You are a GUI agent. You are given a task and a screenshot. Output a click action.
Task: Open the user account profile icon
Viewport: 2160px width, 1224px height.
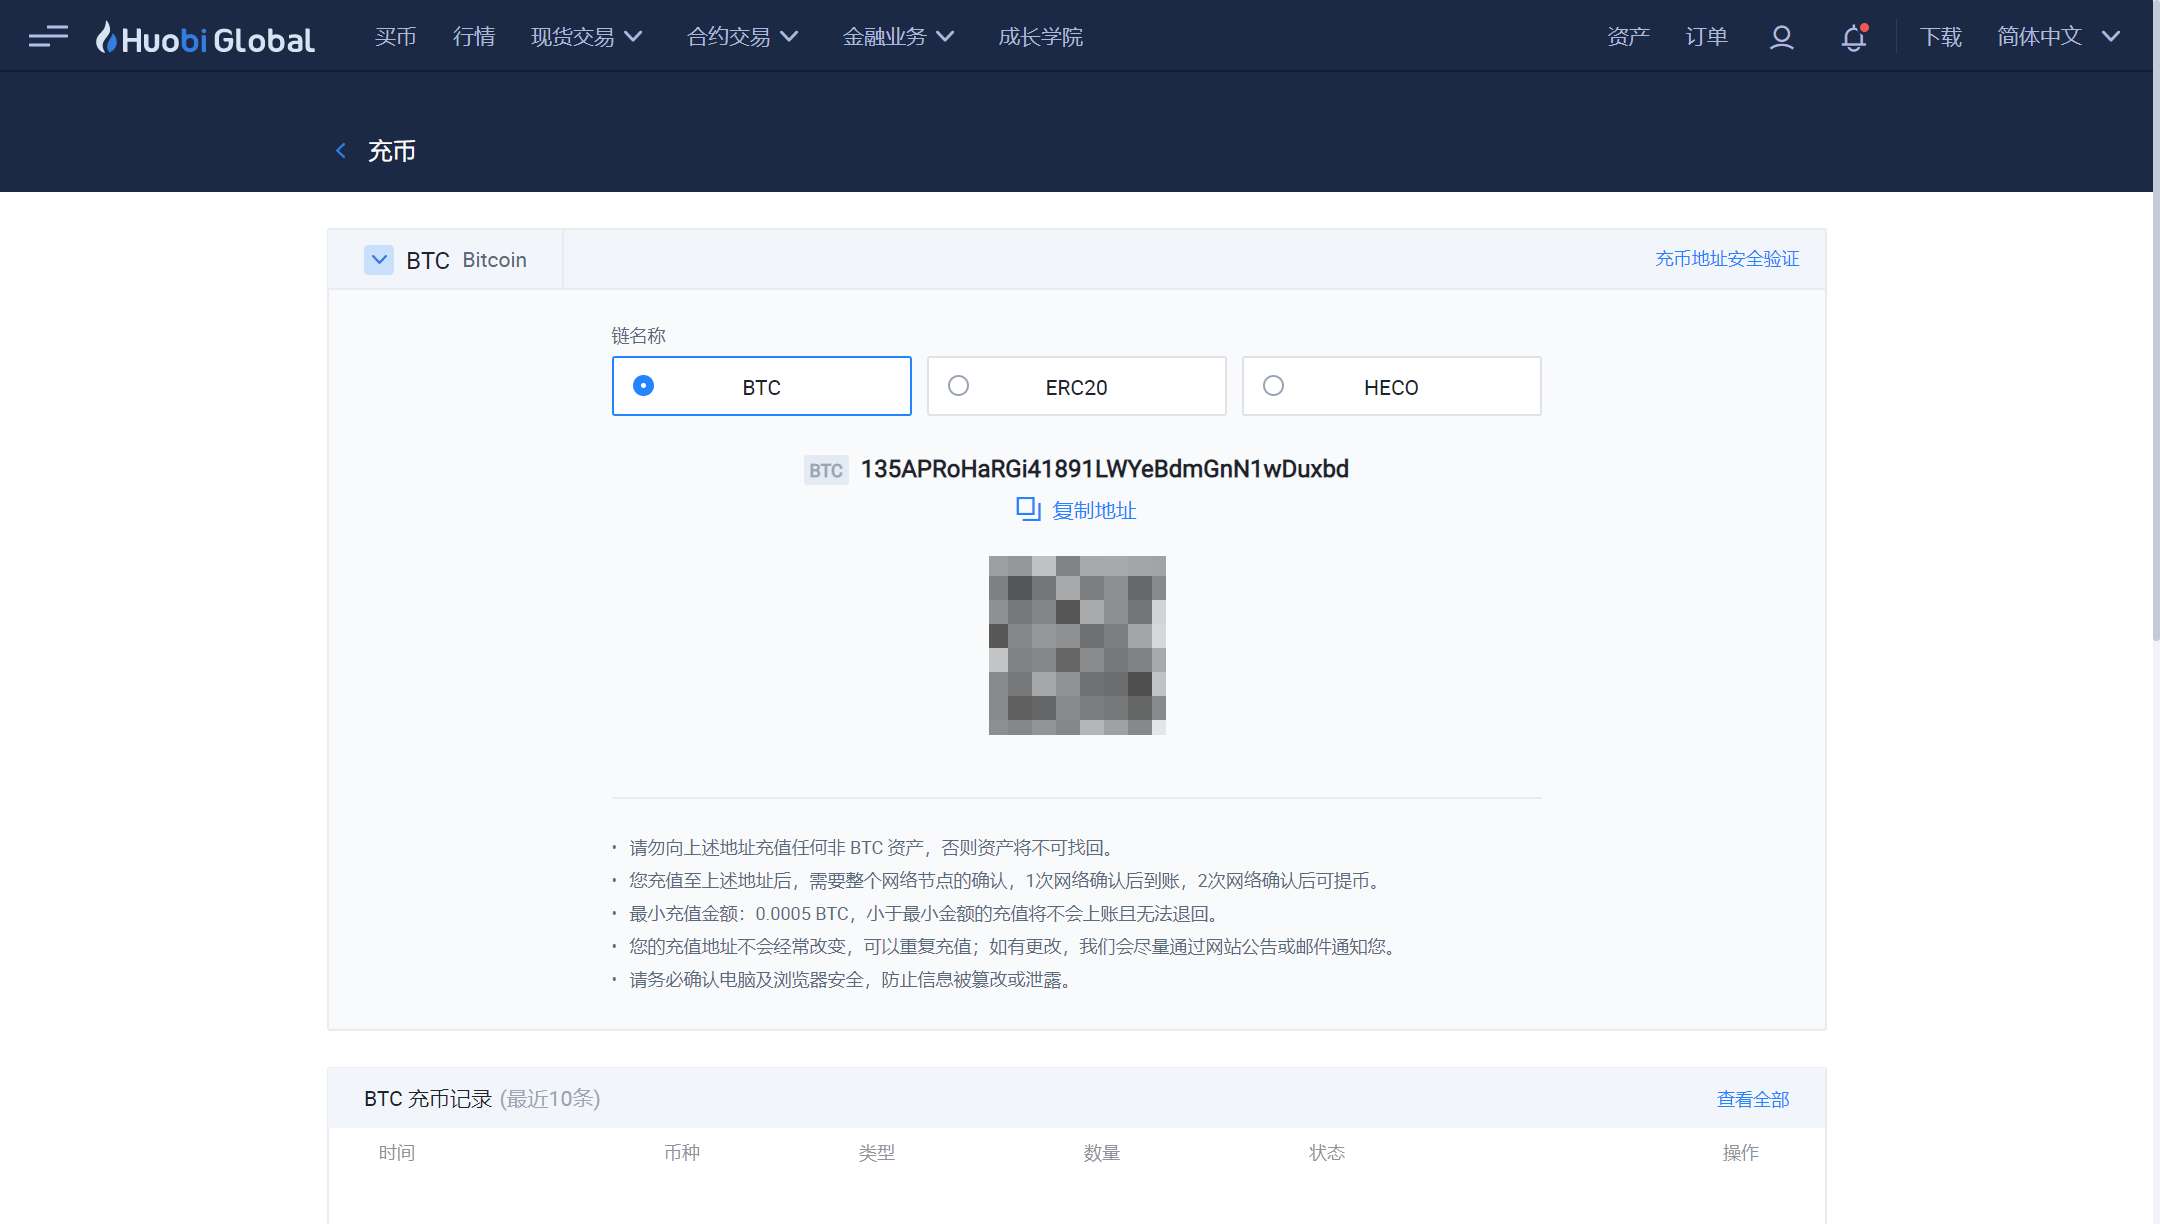[1781, 37]
